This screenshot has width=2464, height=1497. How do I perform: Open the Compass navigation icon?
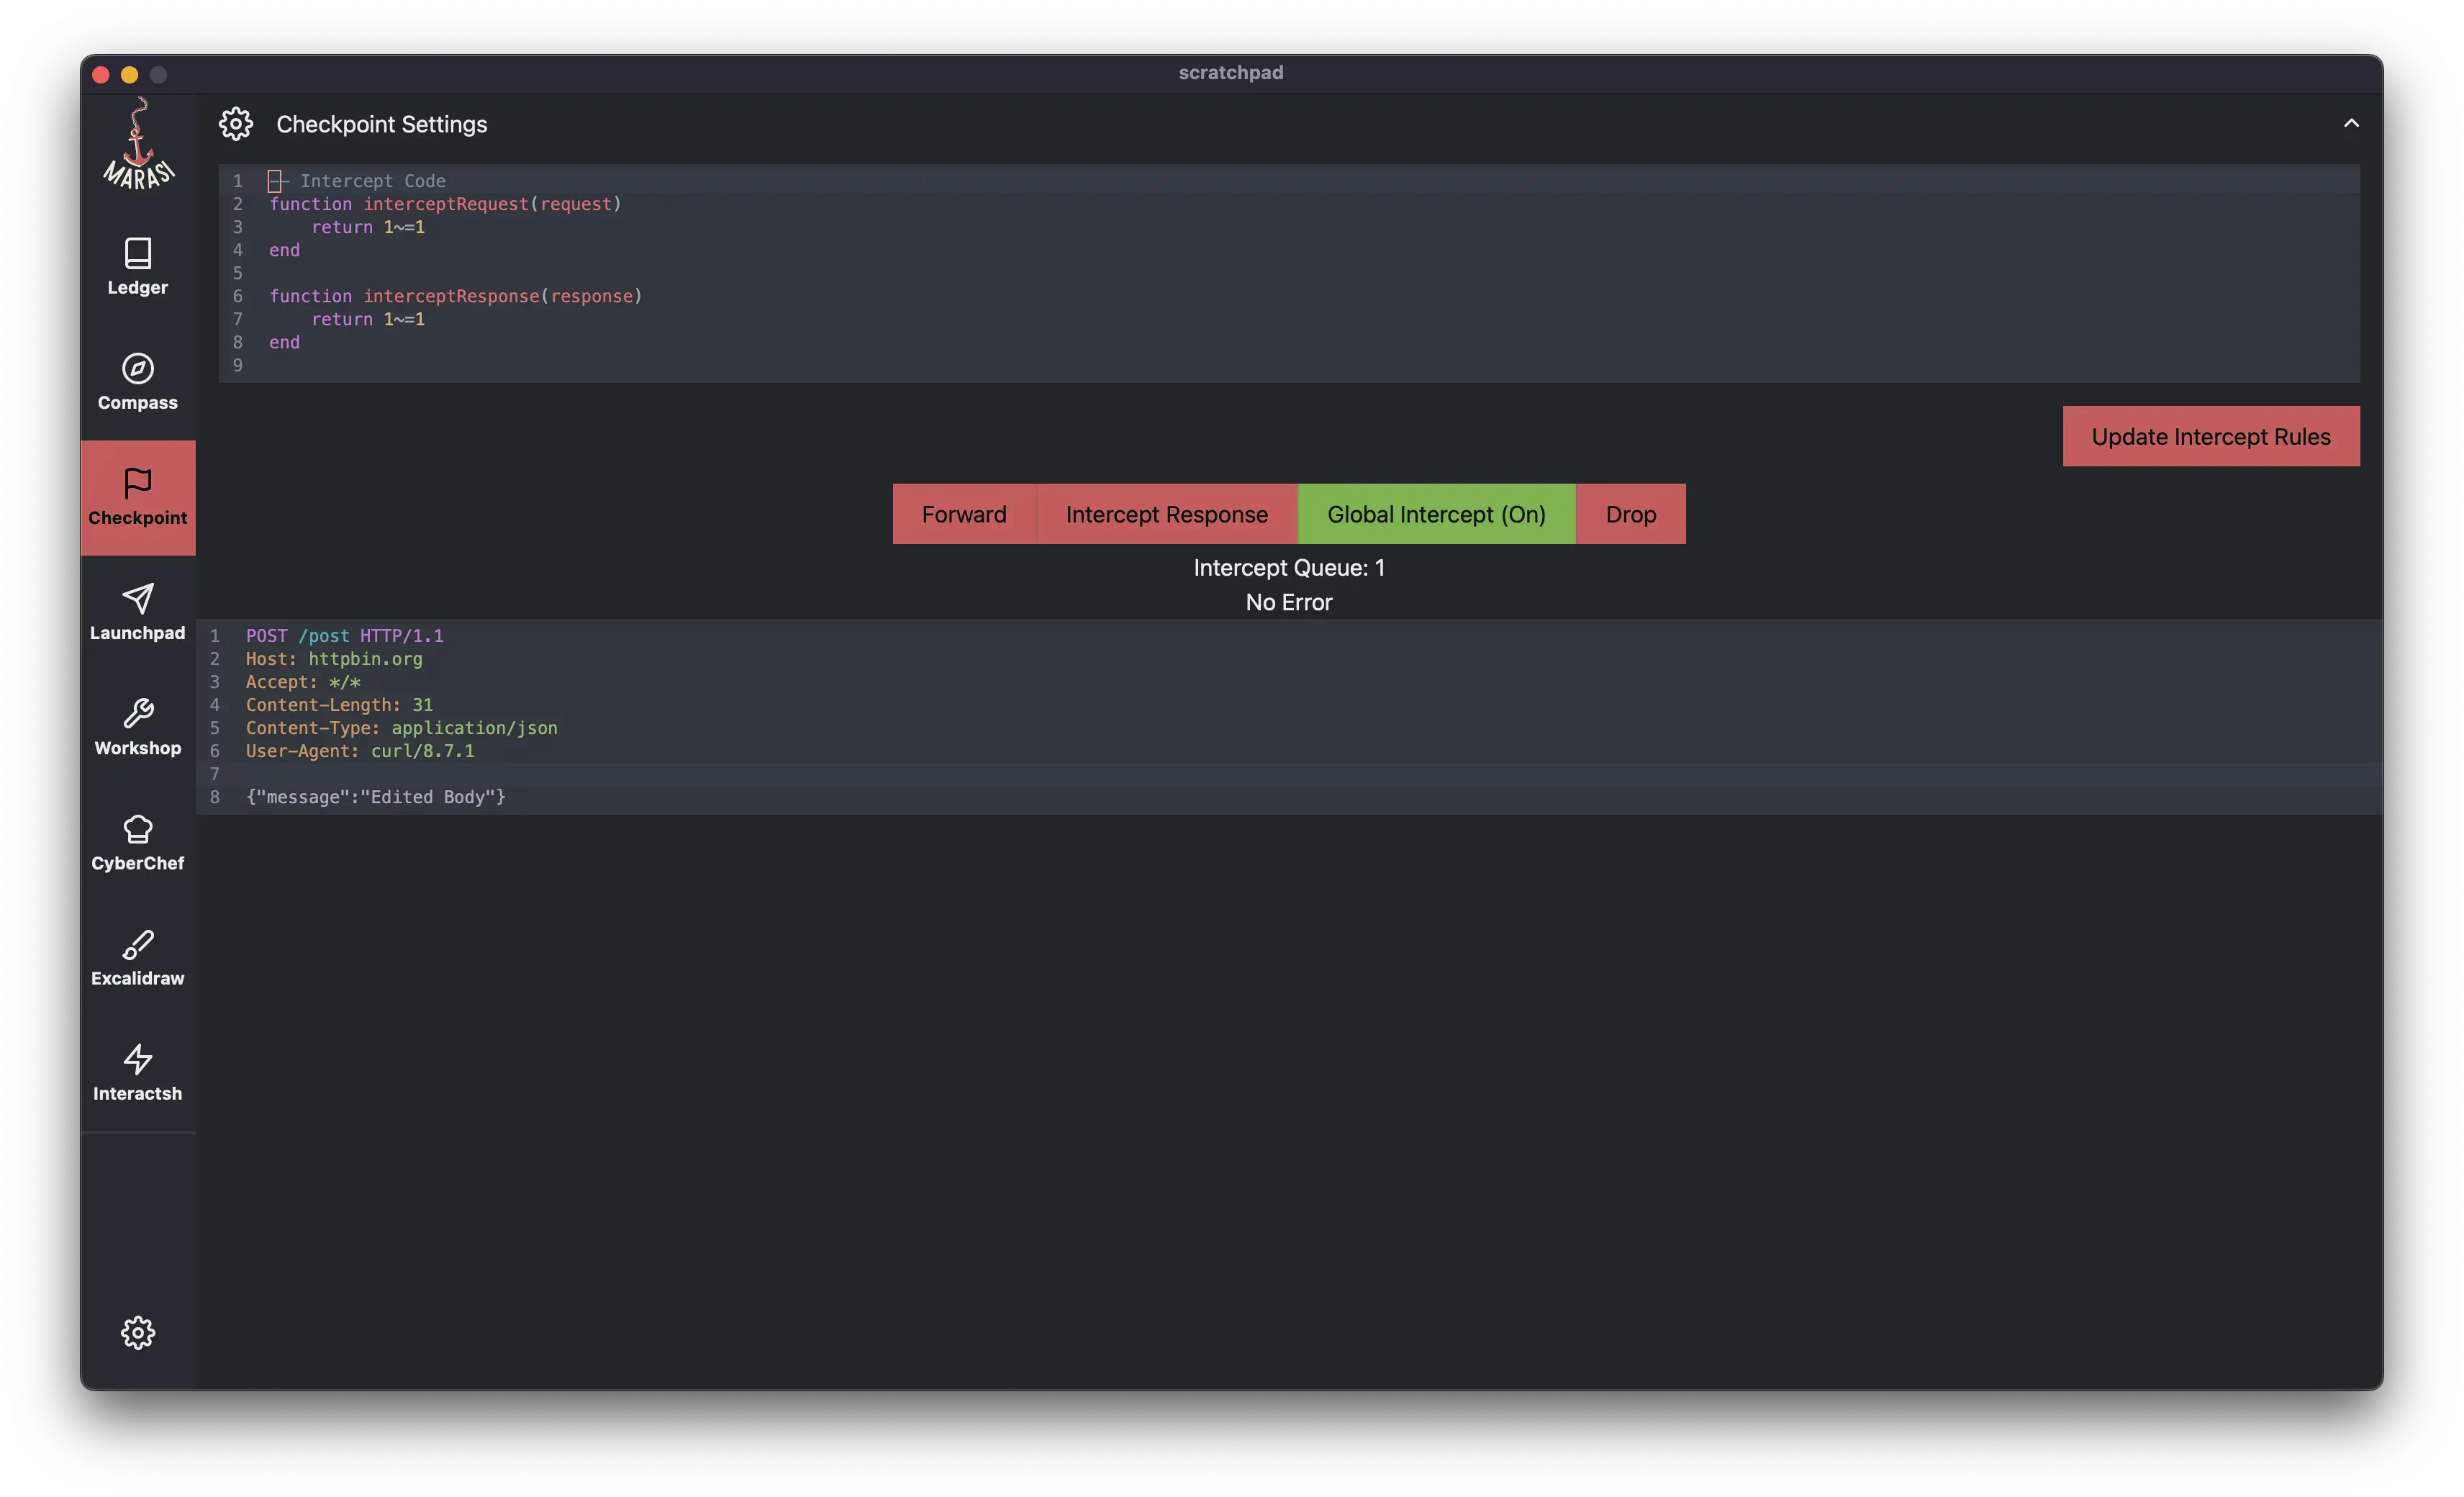pos(138,369)
